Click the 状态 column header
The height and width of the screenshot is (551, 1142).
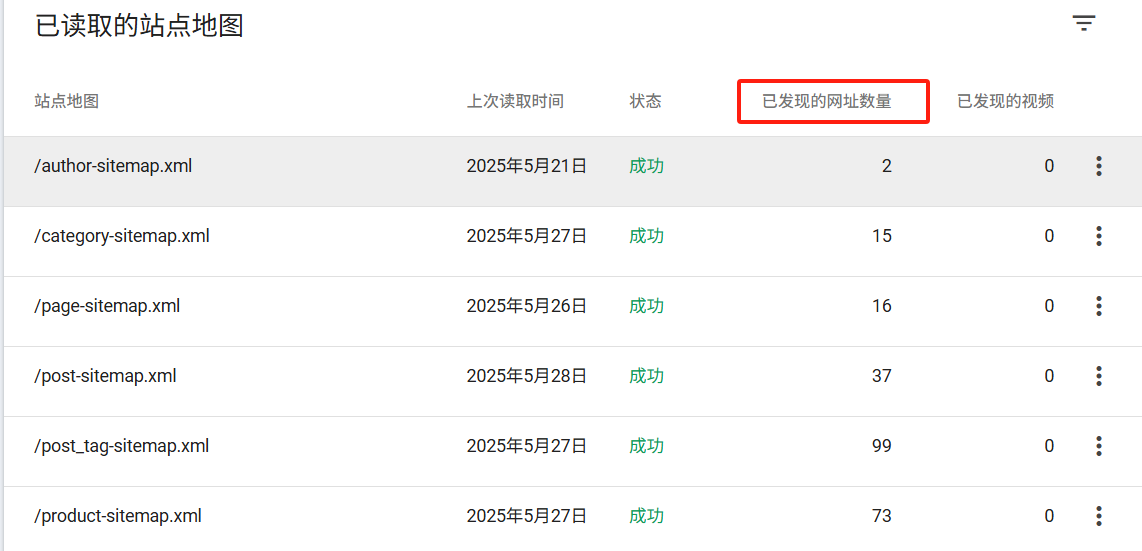click(645, 101)
